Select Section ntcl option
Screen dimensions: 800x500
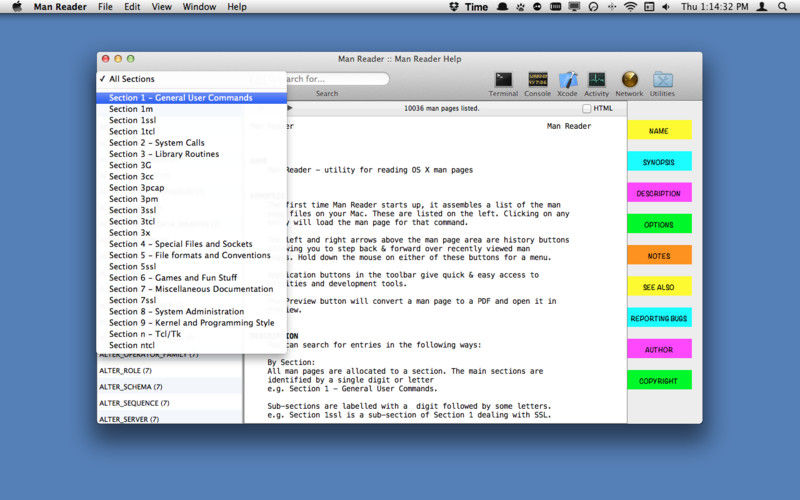pos(191,345)
